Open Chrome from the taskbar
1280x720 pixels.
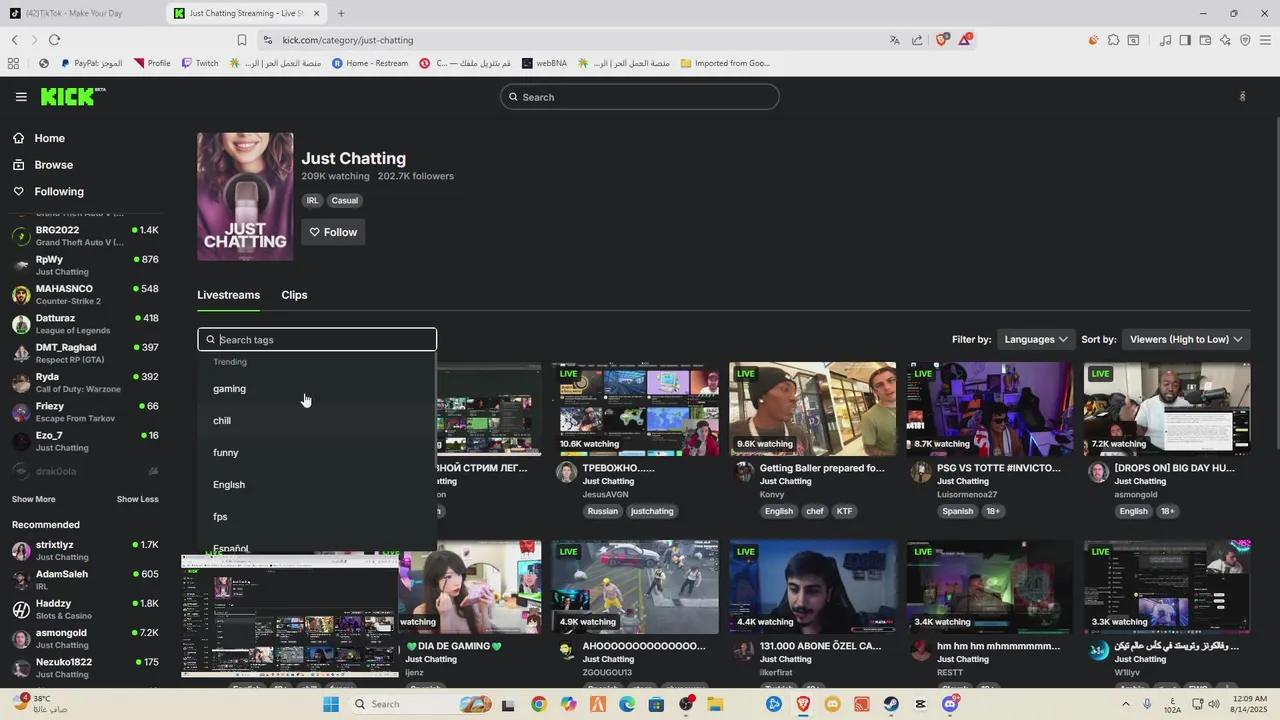(x=539, y=704)
